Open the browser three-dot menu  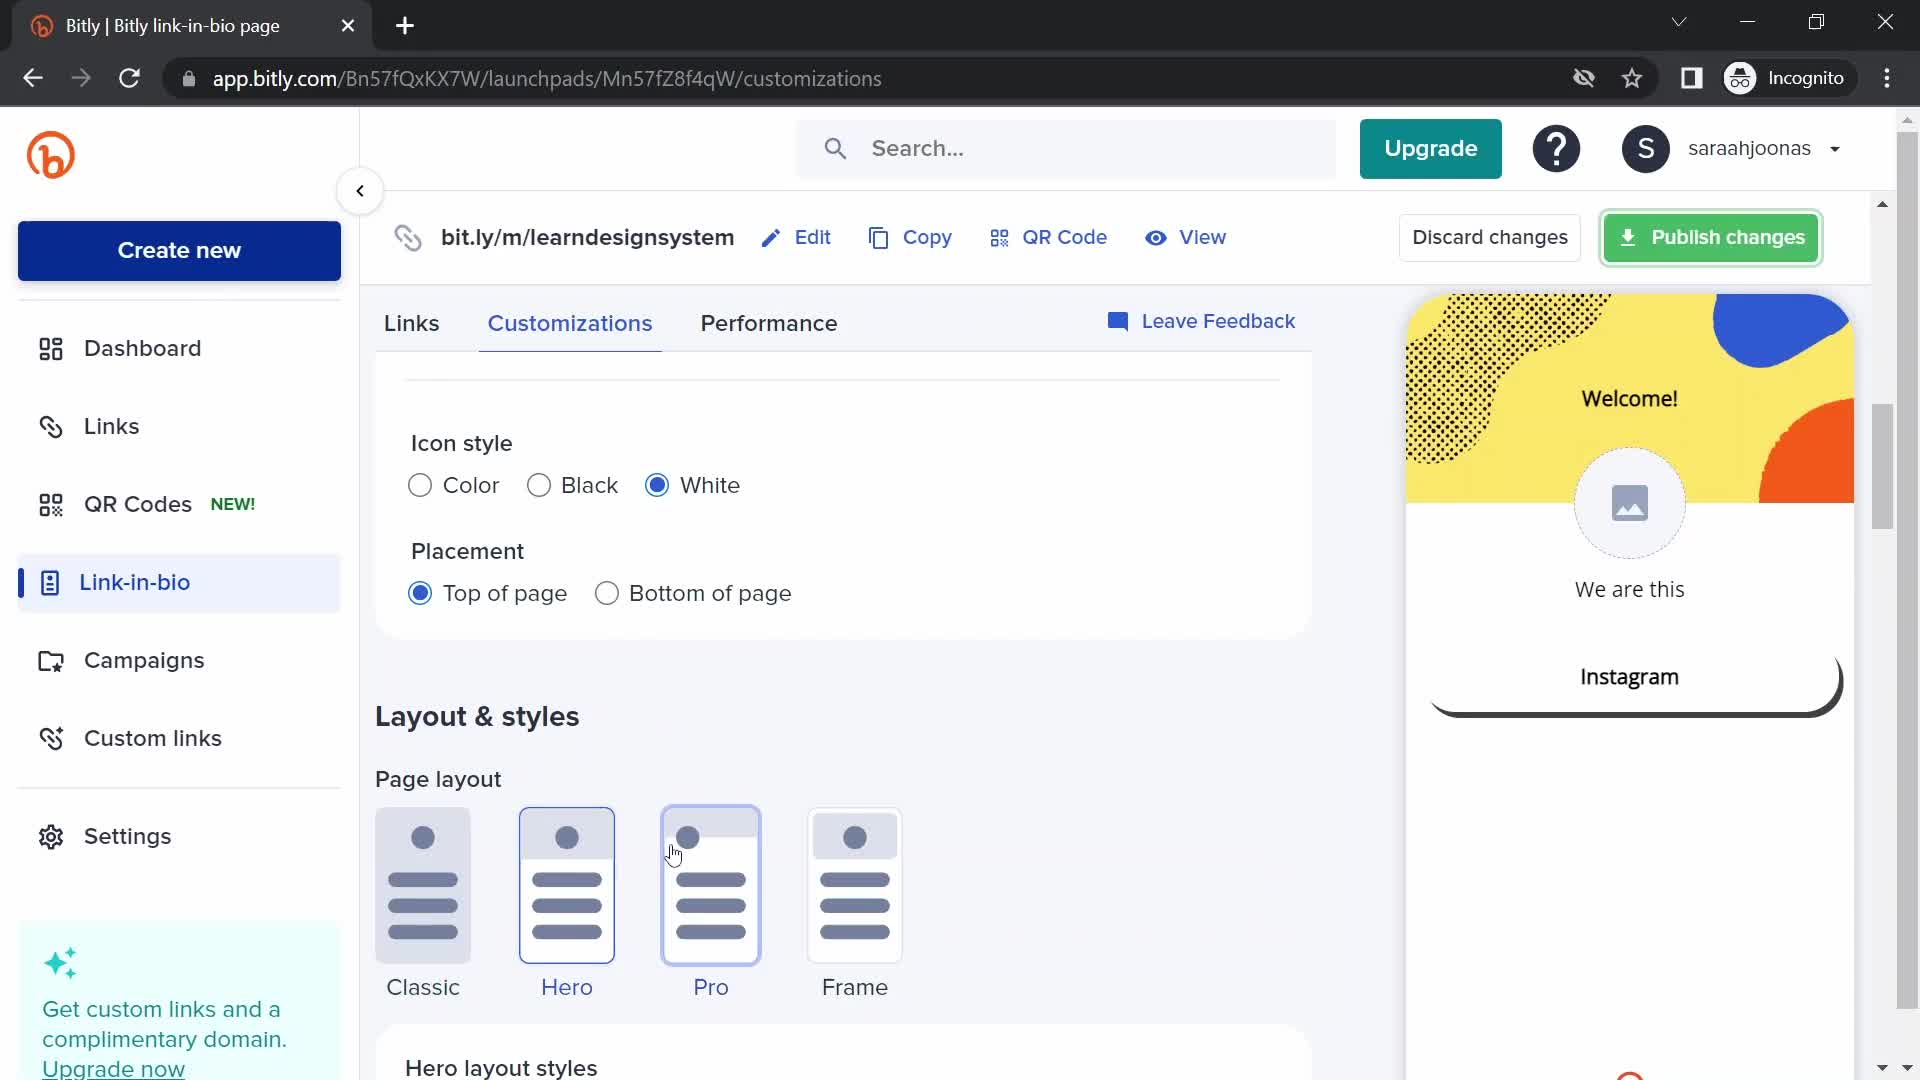click(x=1887, y=78)
